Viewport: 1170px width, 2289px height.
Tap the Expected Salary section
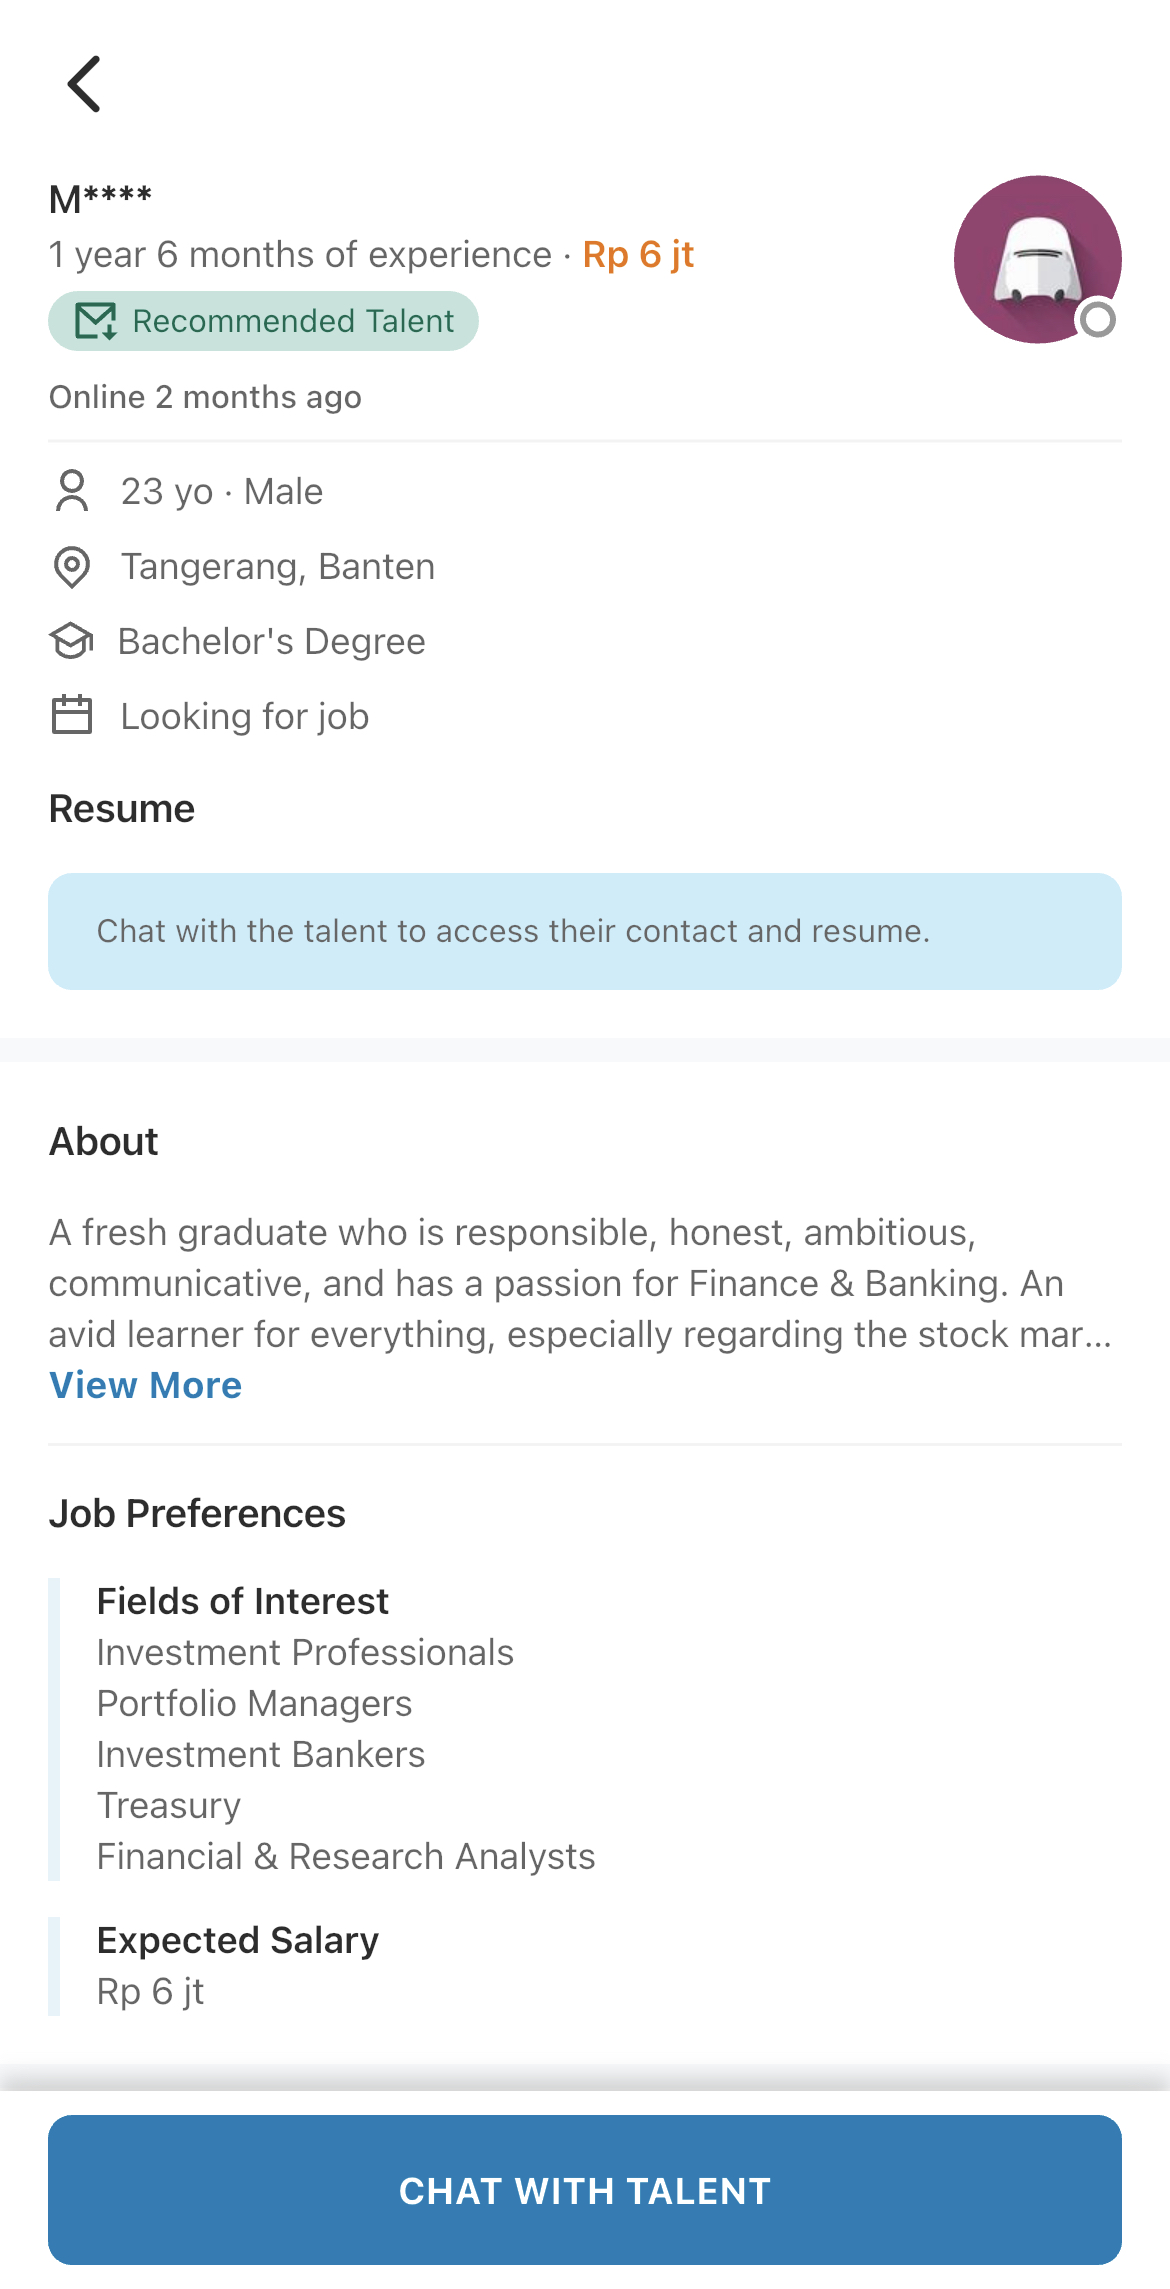tap(238, 1966)
